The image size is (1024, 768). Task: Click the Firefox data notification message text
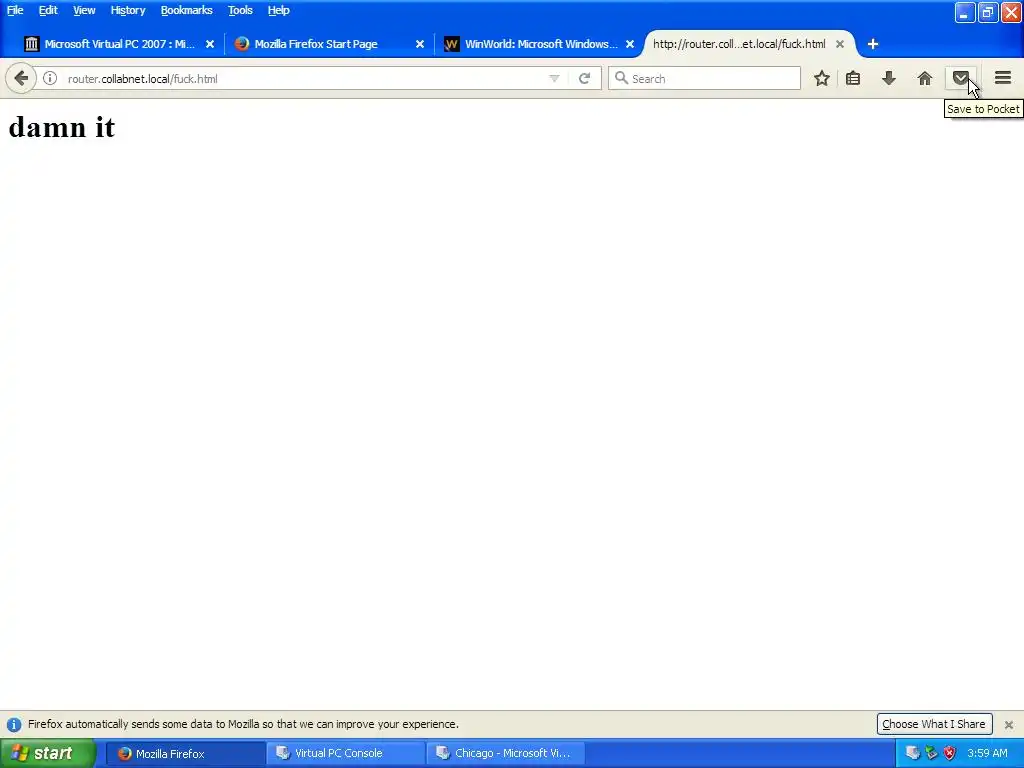pos(243,724)
